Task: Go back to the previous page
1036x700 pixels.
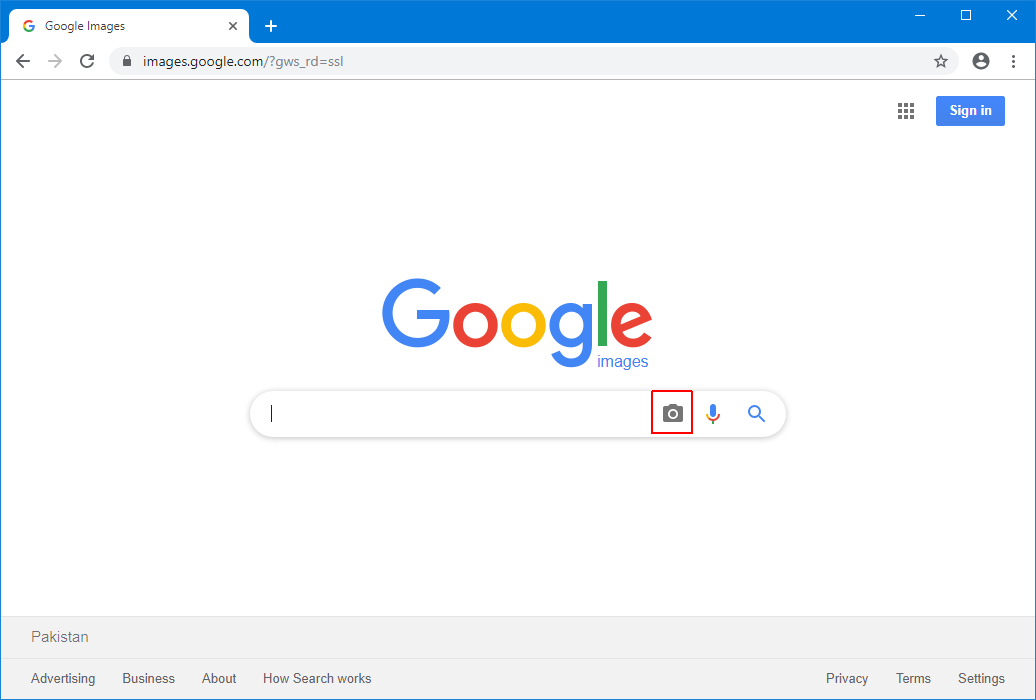Action: (23, 61)
